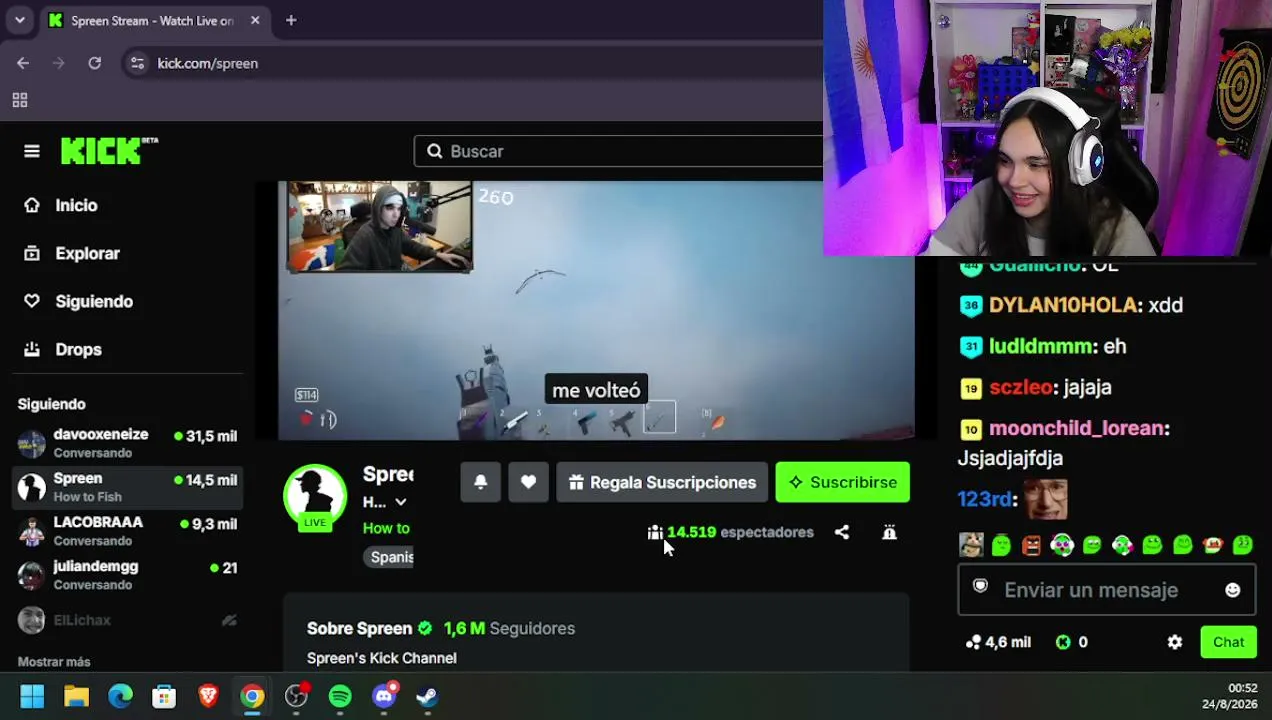Open LACOBRAAA channel from following list

pos(128,531)
